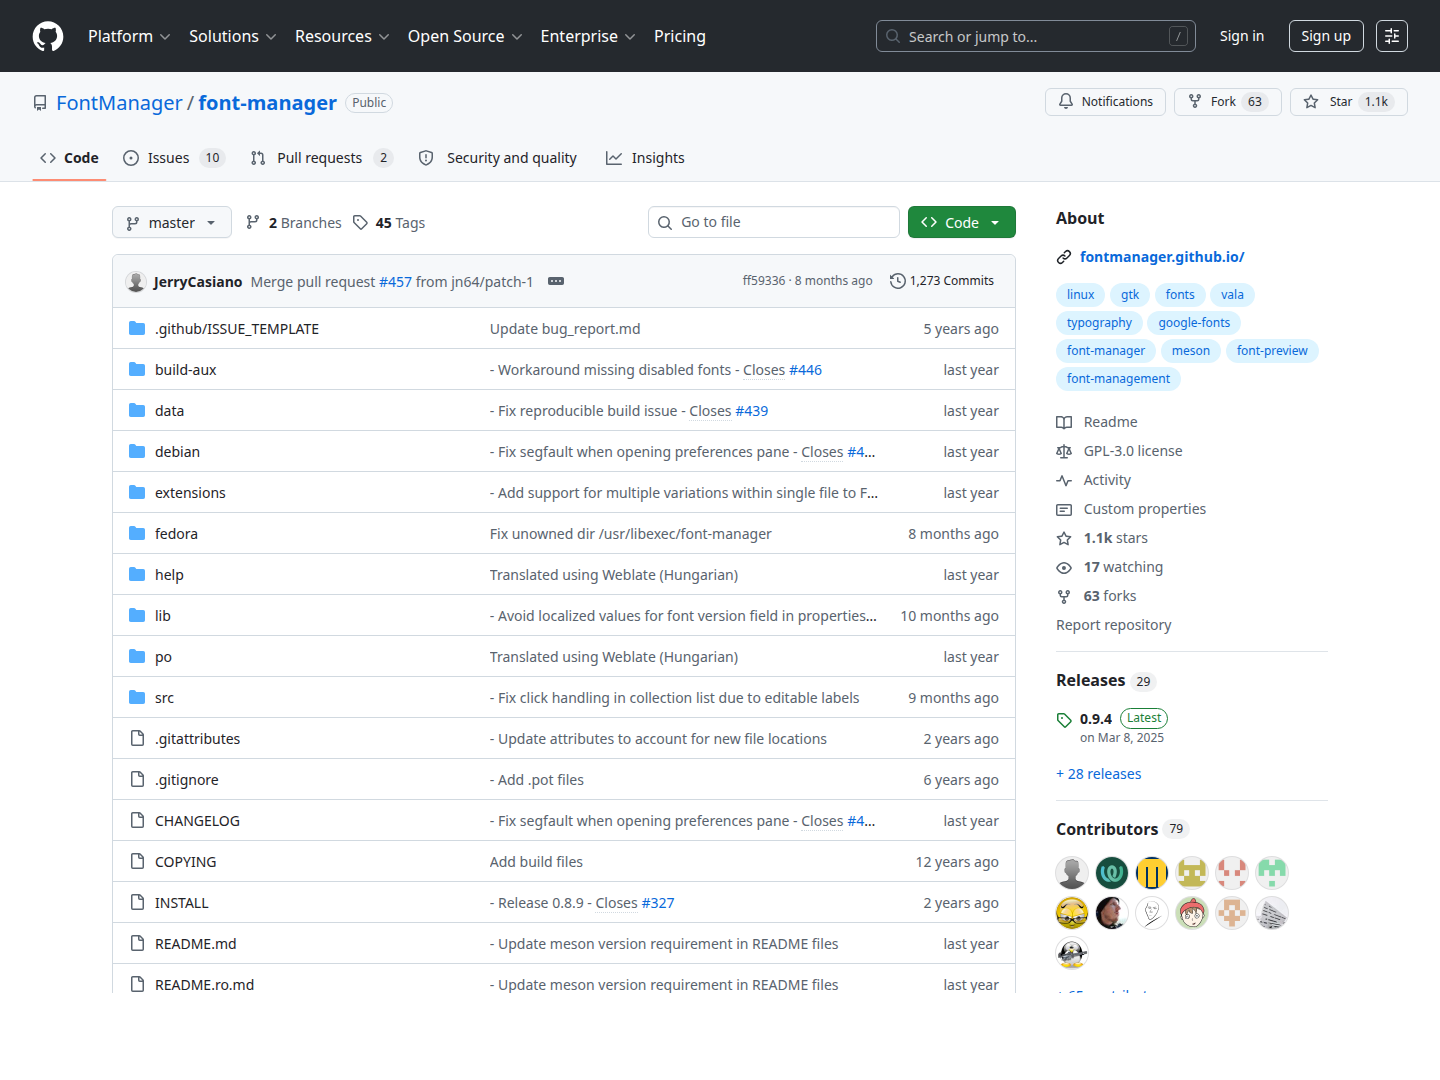1440x1080 pixels.
Task: Switch to the Pull requests tab
Action: (x=321, y=158)
